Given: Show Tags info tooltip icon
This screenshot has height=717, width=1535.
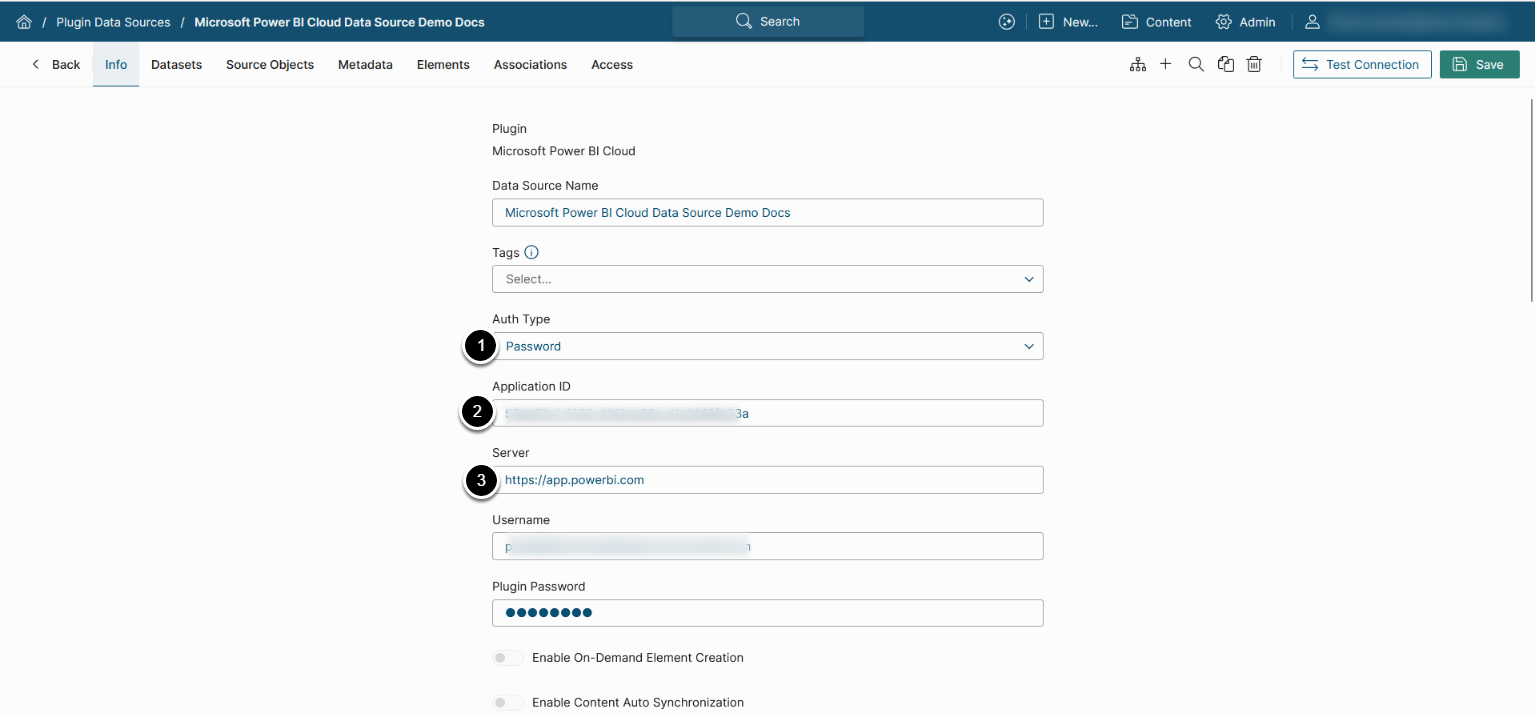Looking at the screenshot, I should coord(531,253).
